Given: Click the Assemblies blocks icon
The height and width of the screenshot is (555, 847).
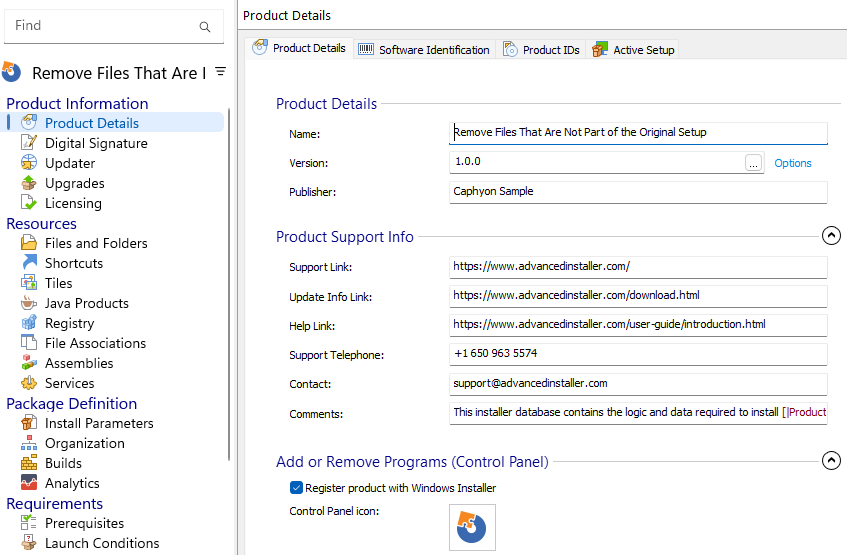Looking at the screenshot, I should pyautogui.click(x=29, y=363).
